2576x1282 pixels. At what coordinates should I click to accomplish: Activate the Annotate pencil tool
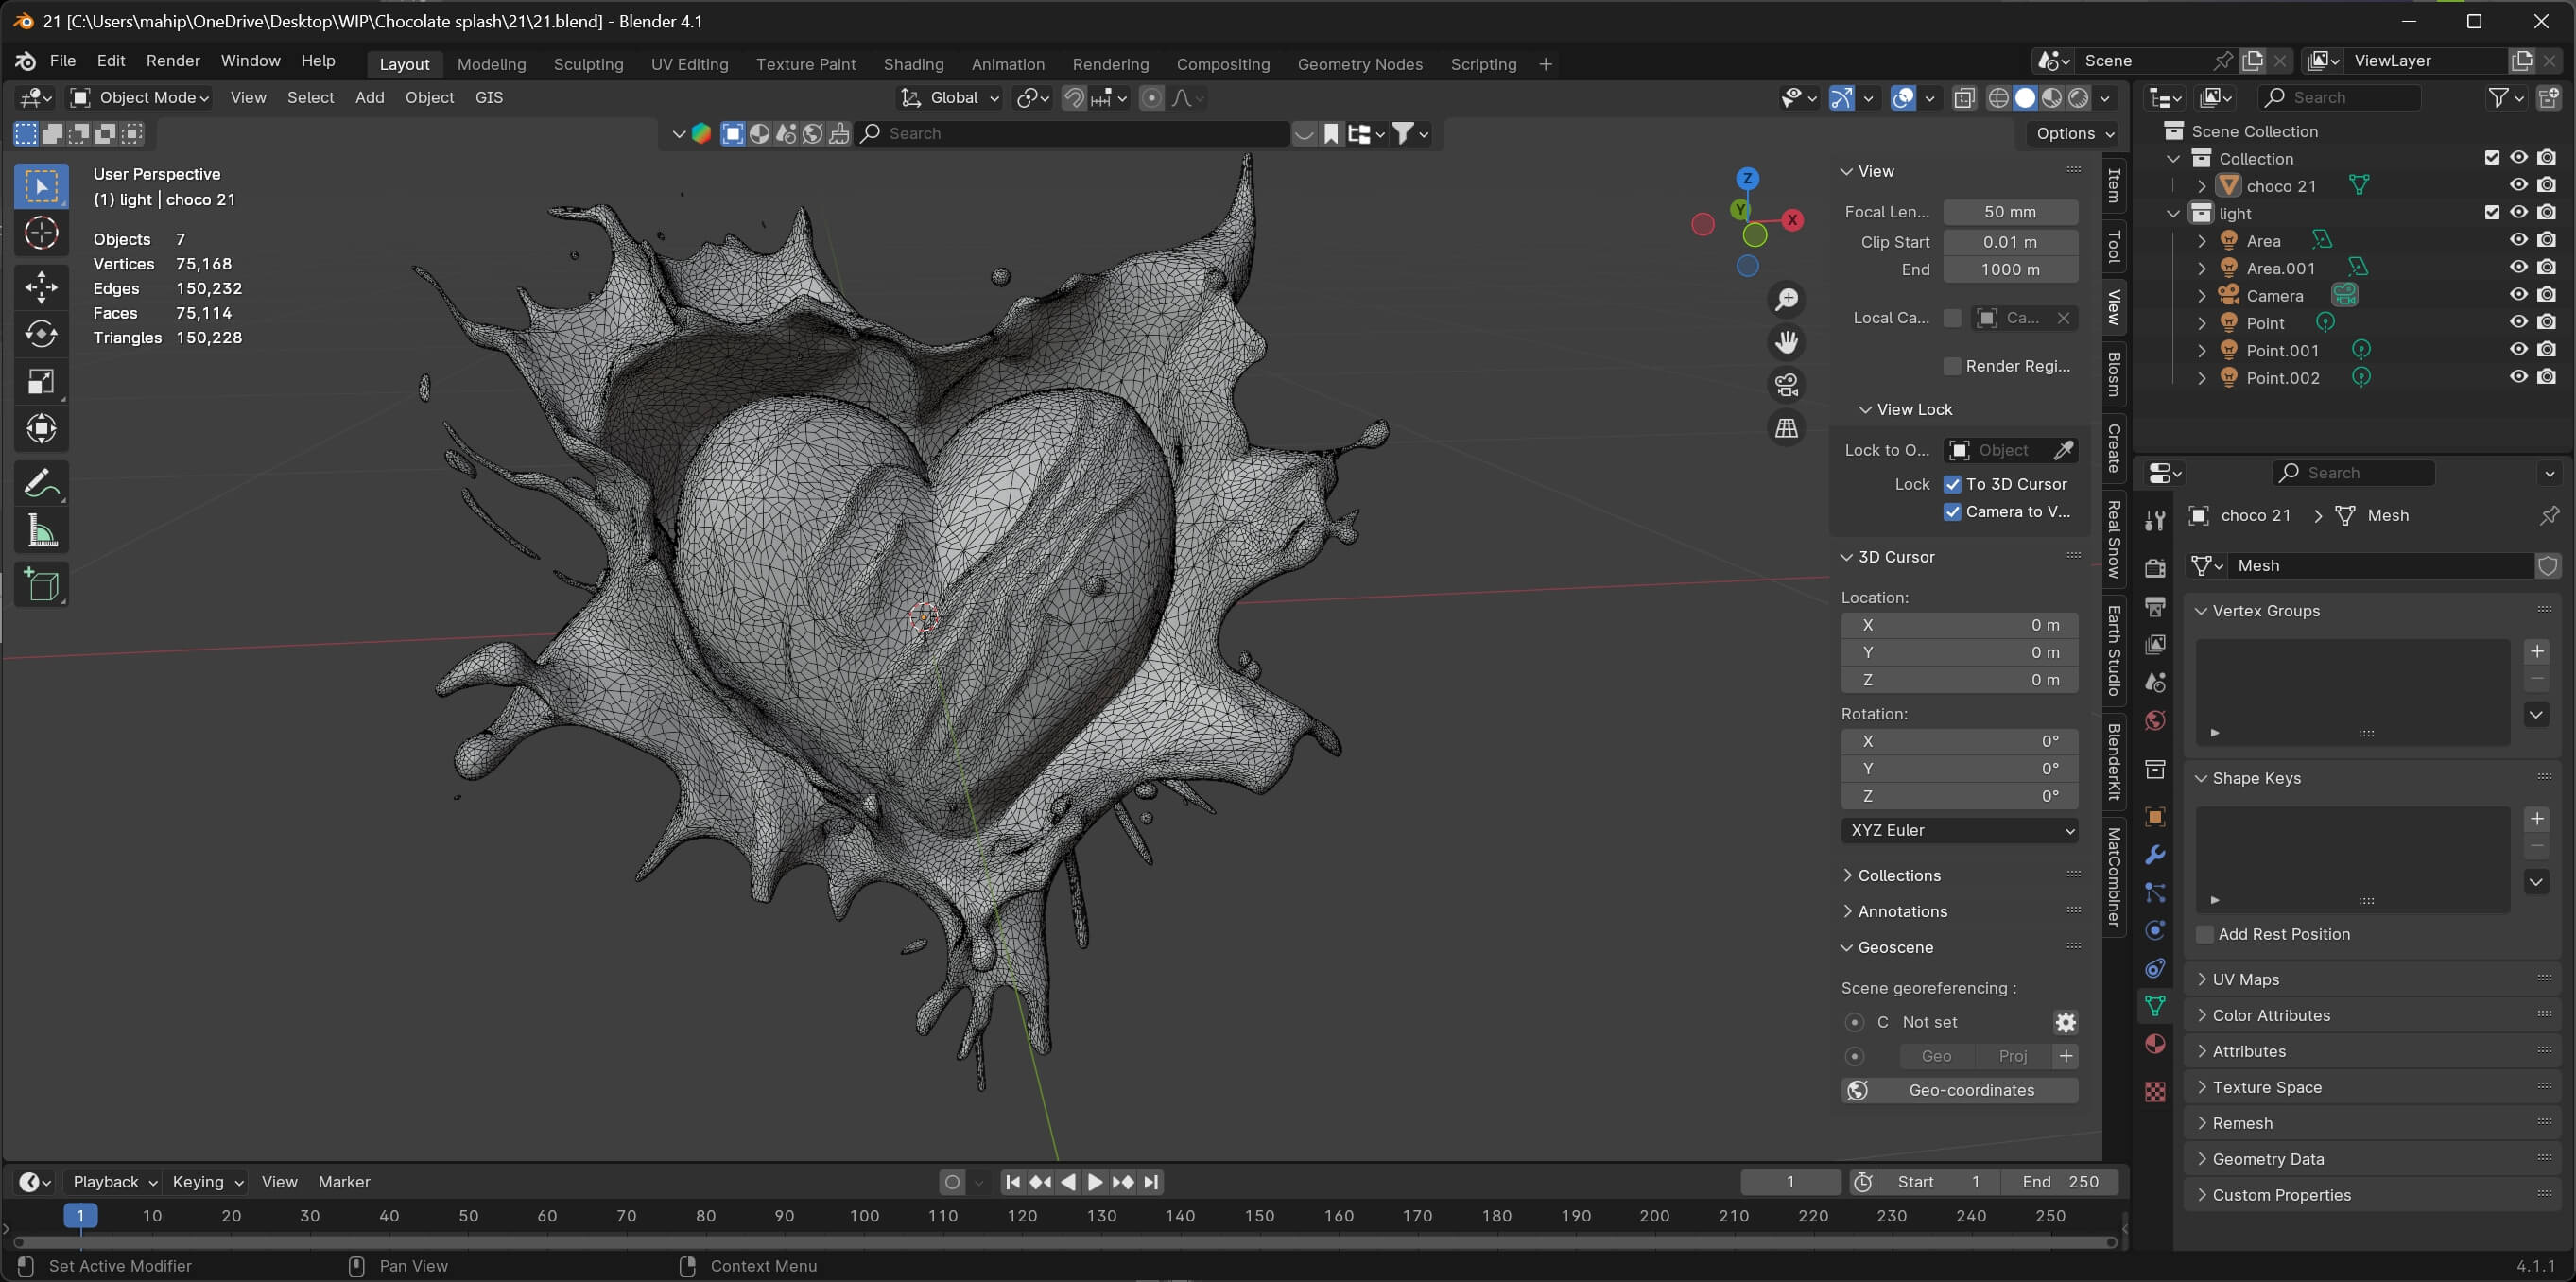pyautogui.click(x=41, y=483)
